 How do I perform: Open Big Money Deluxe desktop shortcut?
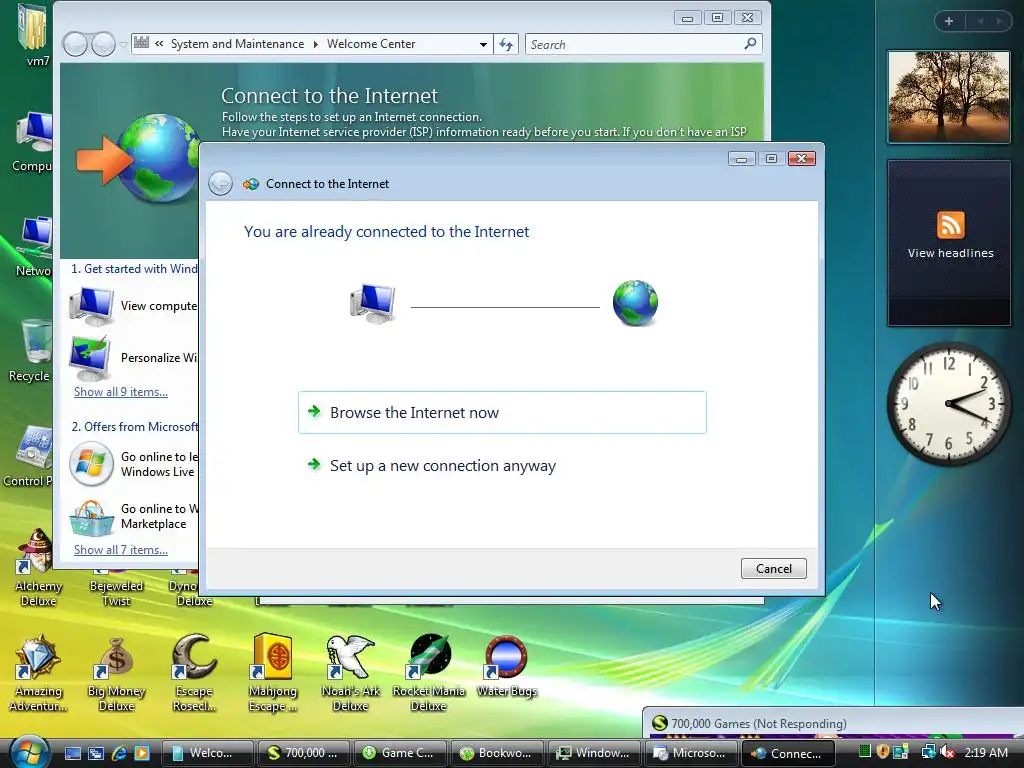click(116, 673)
